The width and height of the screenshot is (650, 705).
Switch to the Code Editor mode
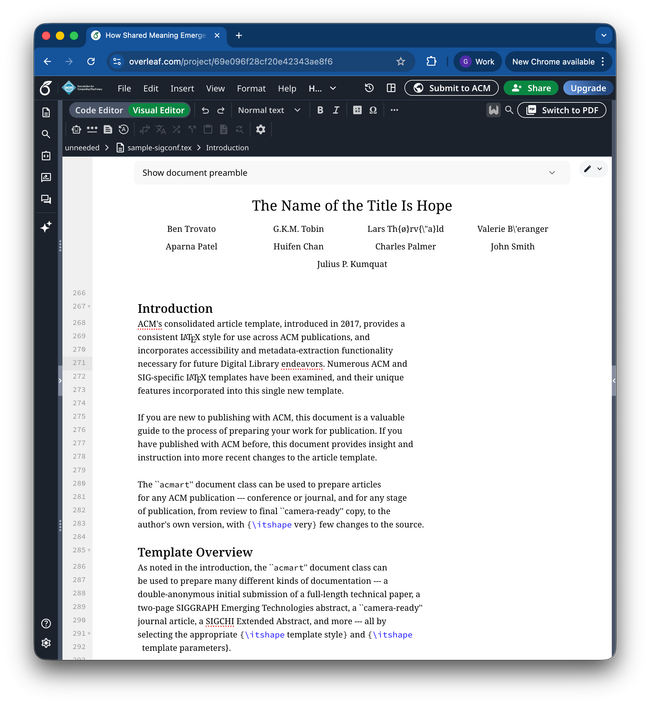tap(99, 110)
